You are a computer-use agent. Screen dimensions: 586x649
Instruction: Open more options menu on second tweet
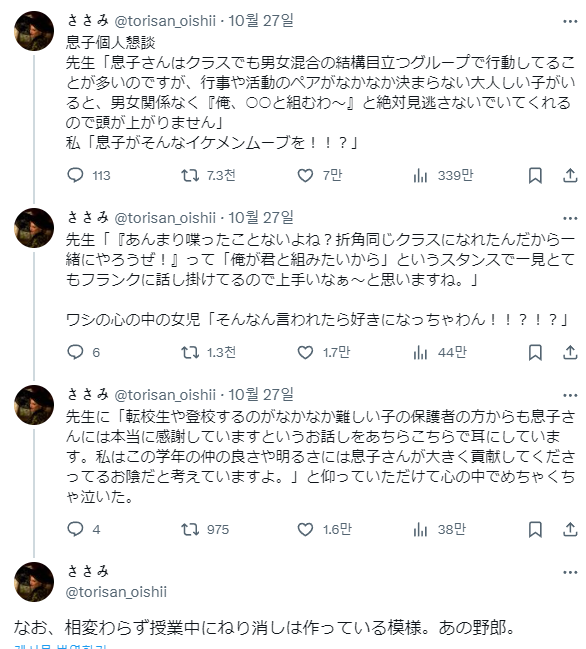[570, 218]
